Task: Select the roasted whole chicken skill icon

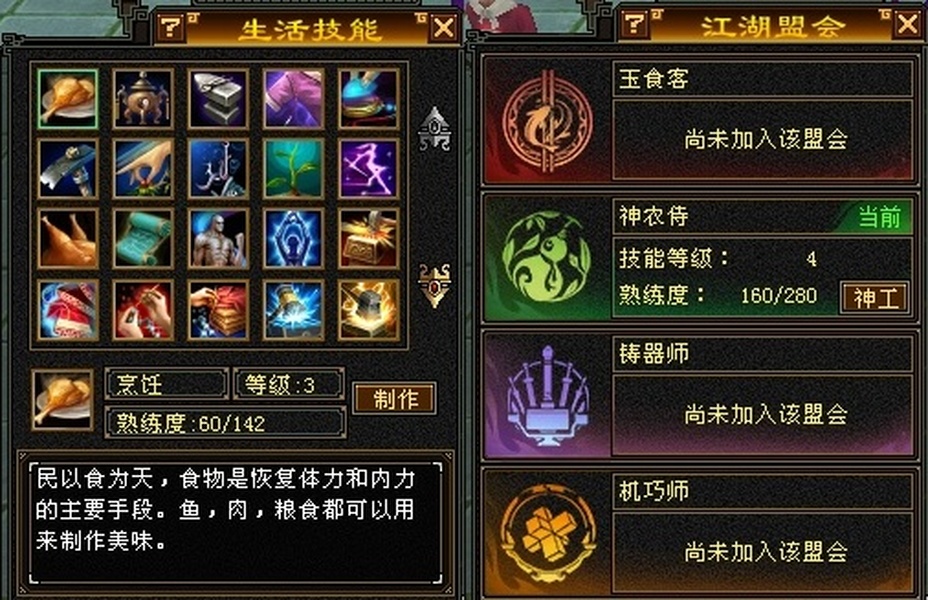Action: pyautogui.click(x=67, y=238)
